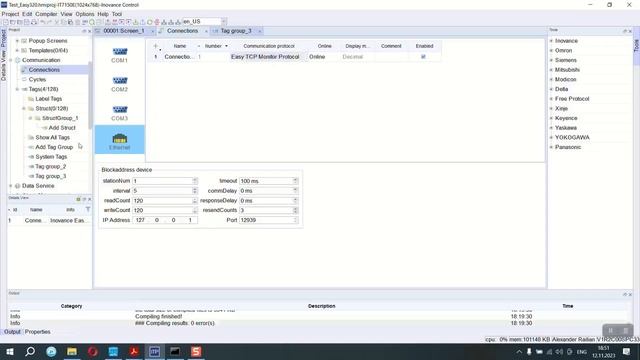Open the Options menu
Viewport: 640px width, 360px height.
tap(84, 14)
